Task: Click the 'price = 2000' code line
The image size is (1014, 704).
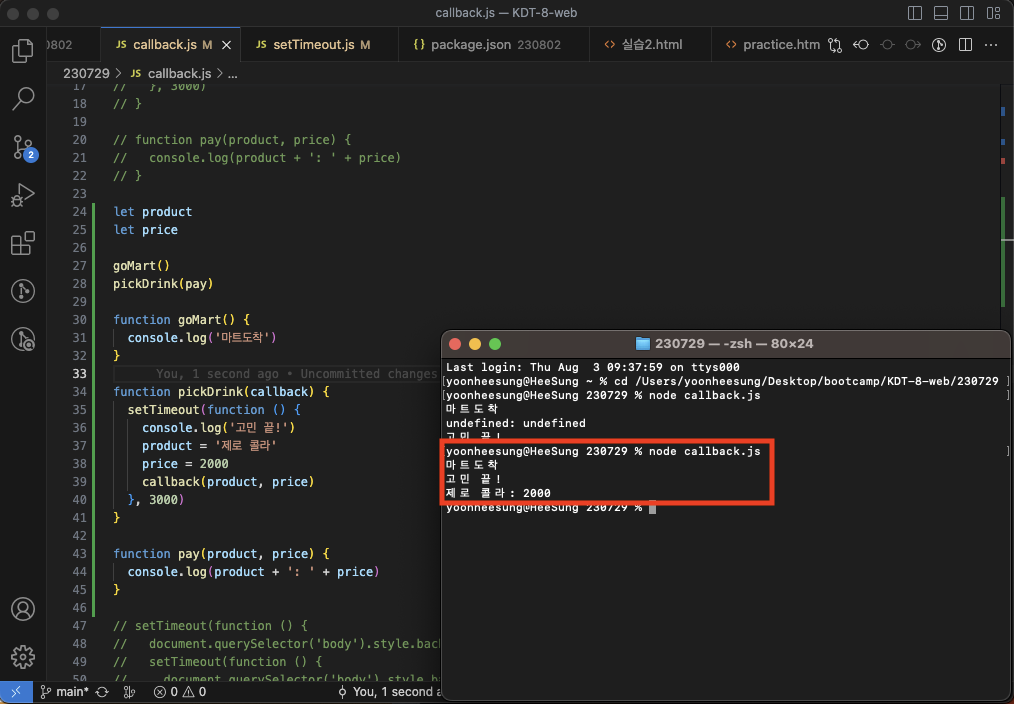Action: (185, 464)
